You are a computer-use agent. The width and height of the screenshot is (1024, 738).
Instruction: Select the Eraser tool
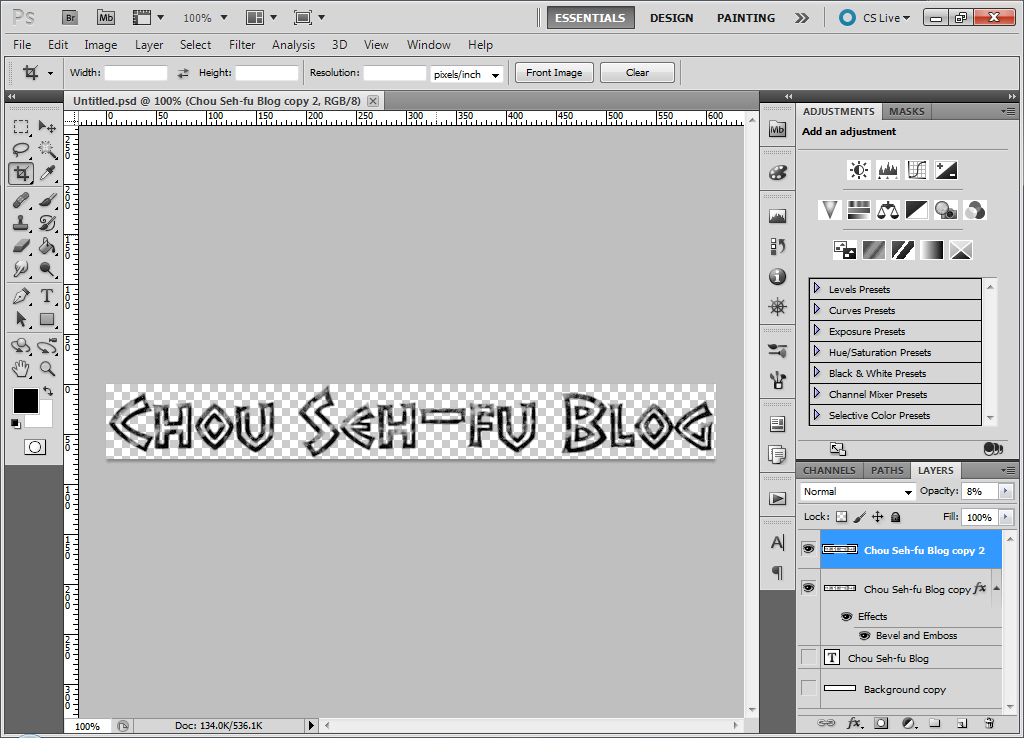point(21,246)
